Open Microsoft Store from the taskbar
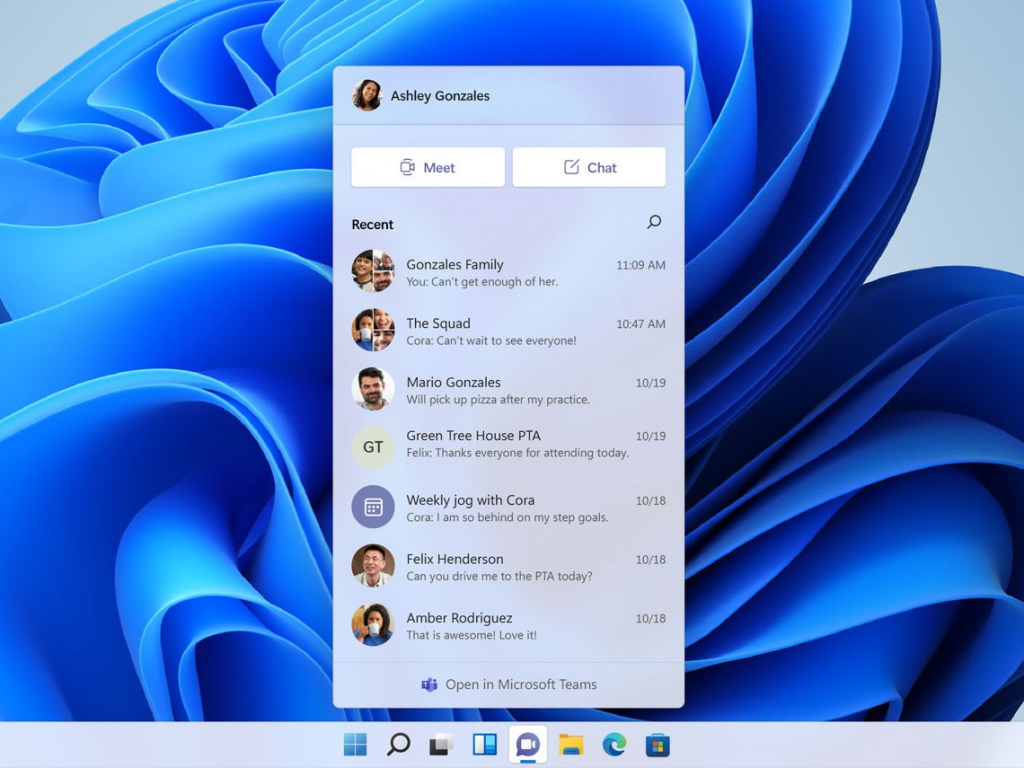Image resolution: width=1024 pixels, height=768 pixels. pos(657,744)
